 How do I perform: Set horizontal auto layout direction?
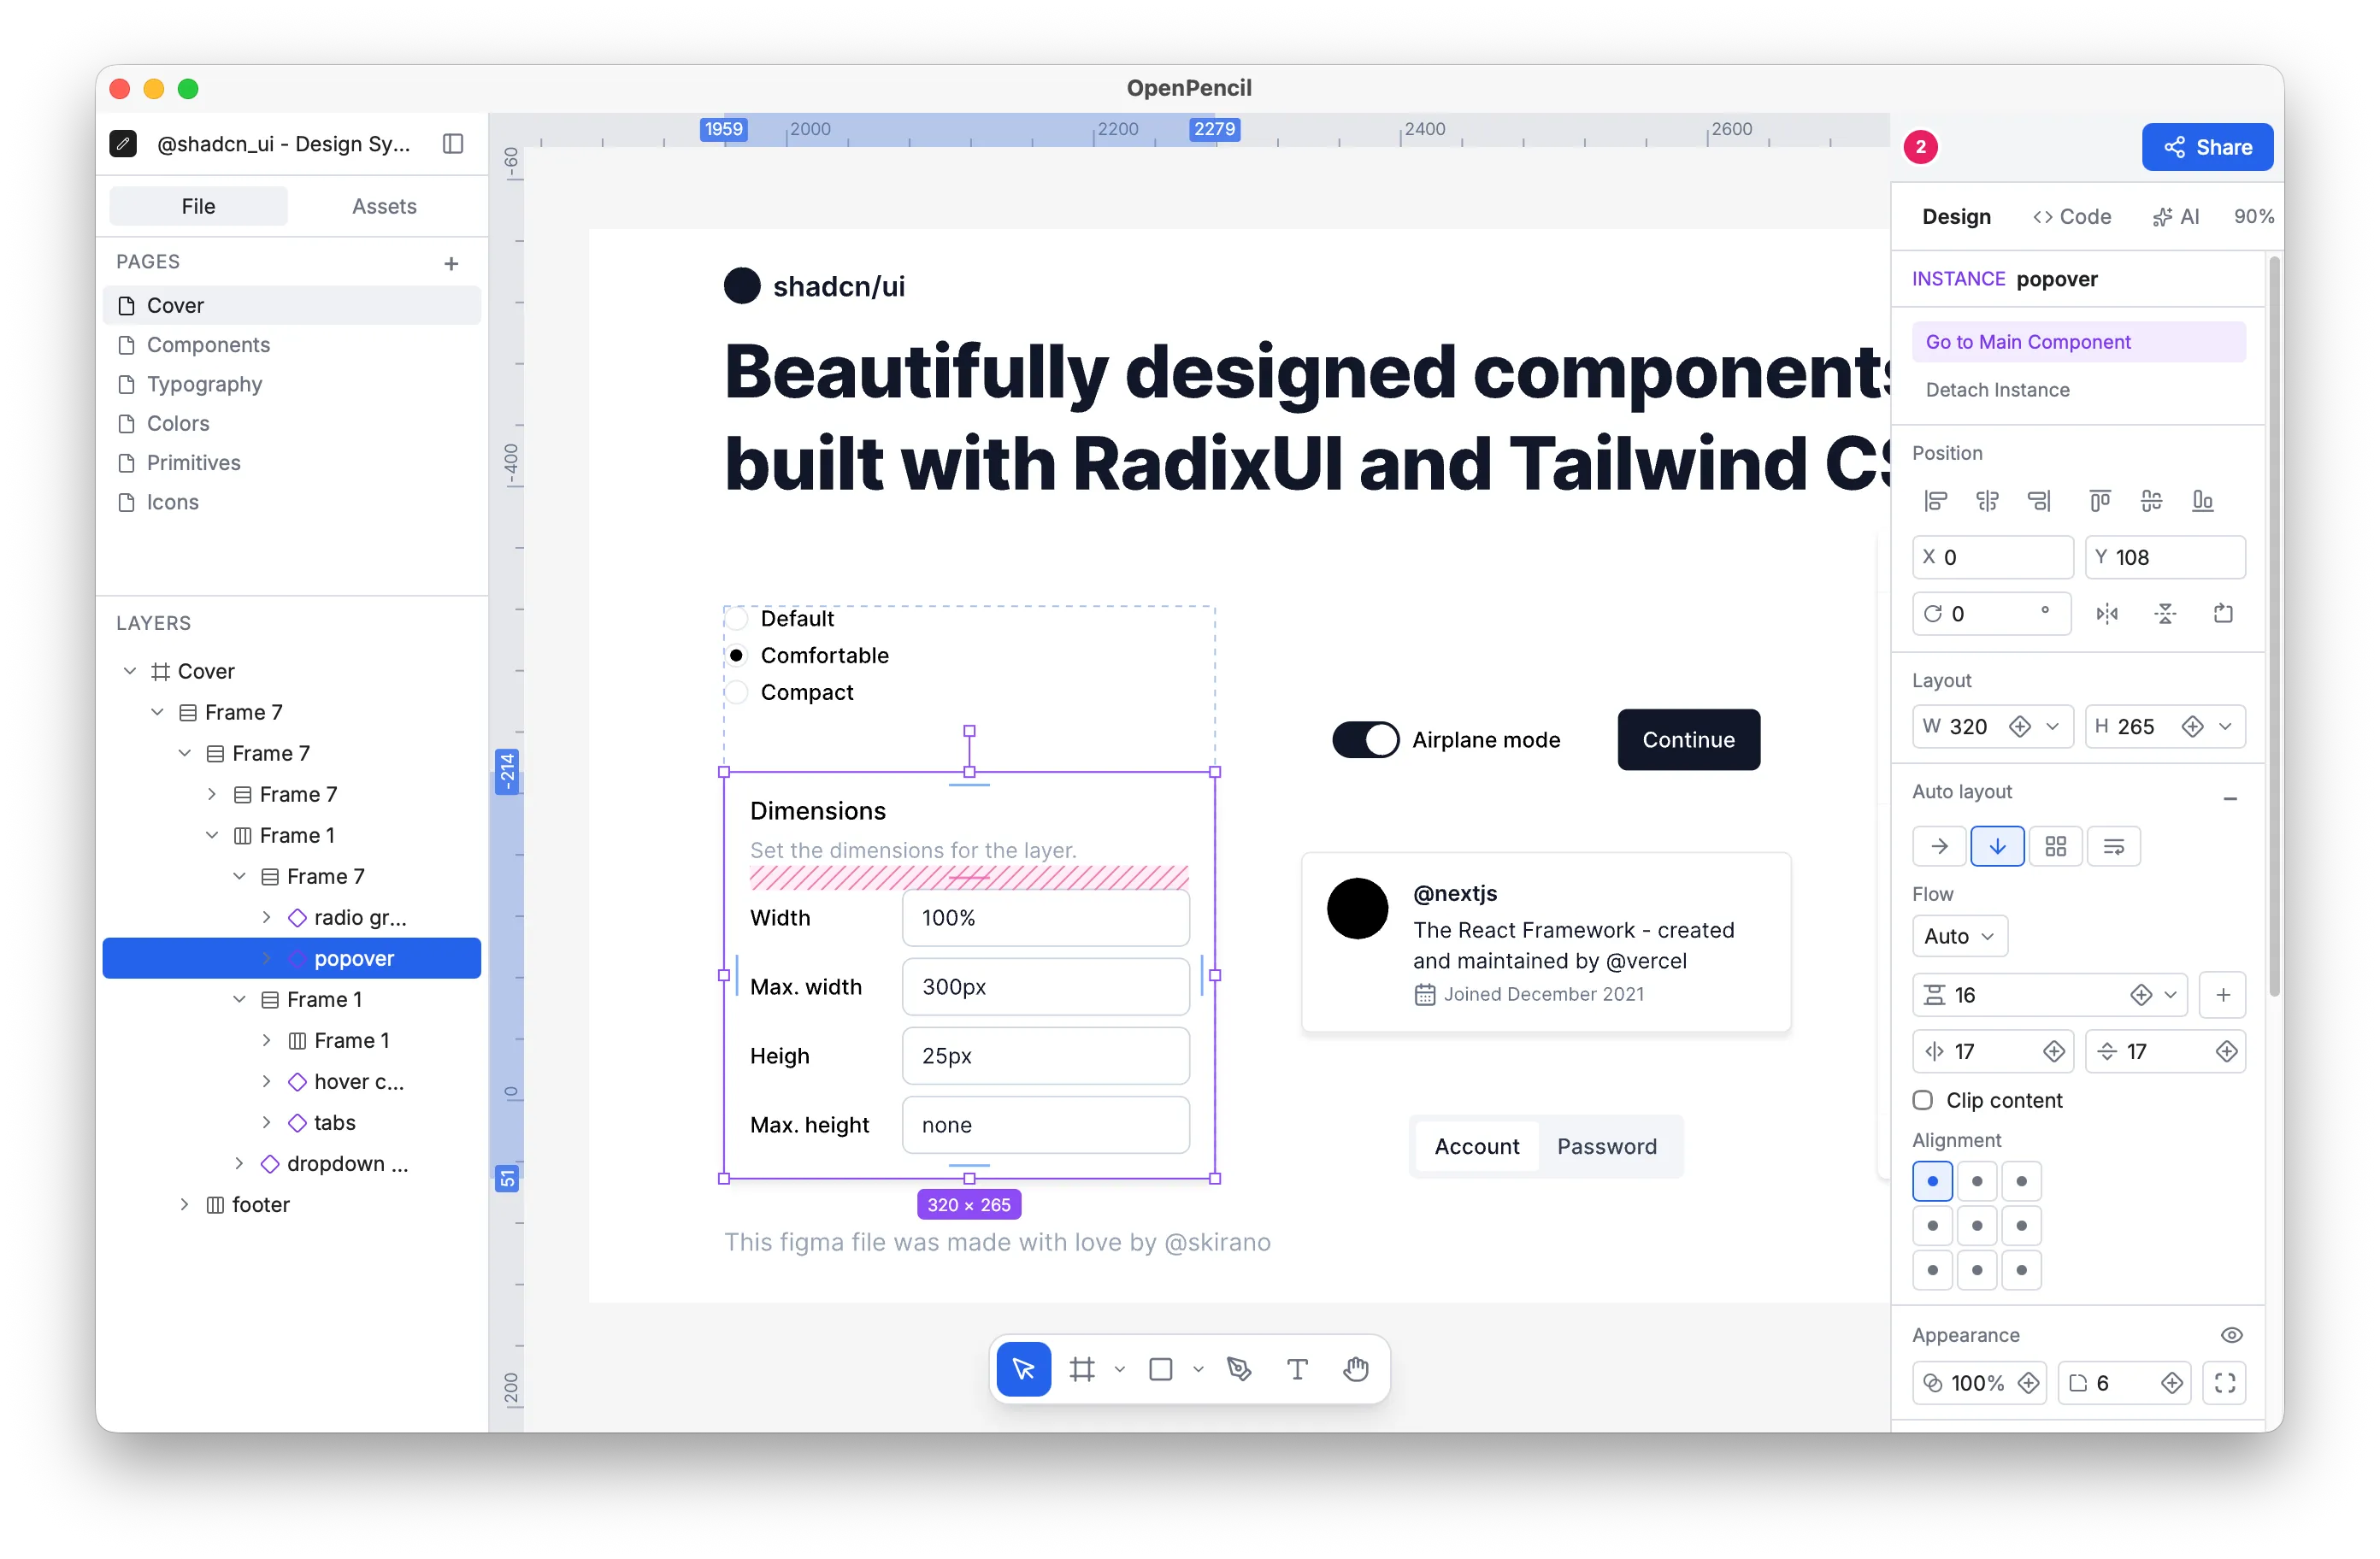(1939, 847)
